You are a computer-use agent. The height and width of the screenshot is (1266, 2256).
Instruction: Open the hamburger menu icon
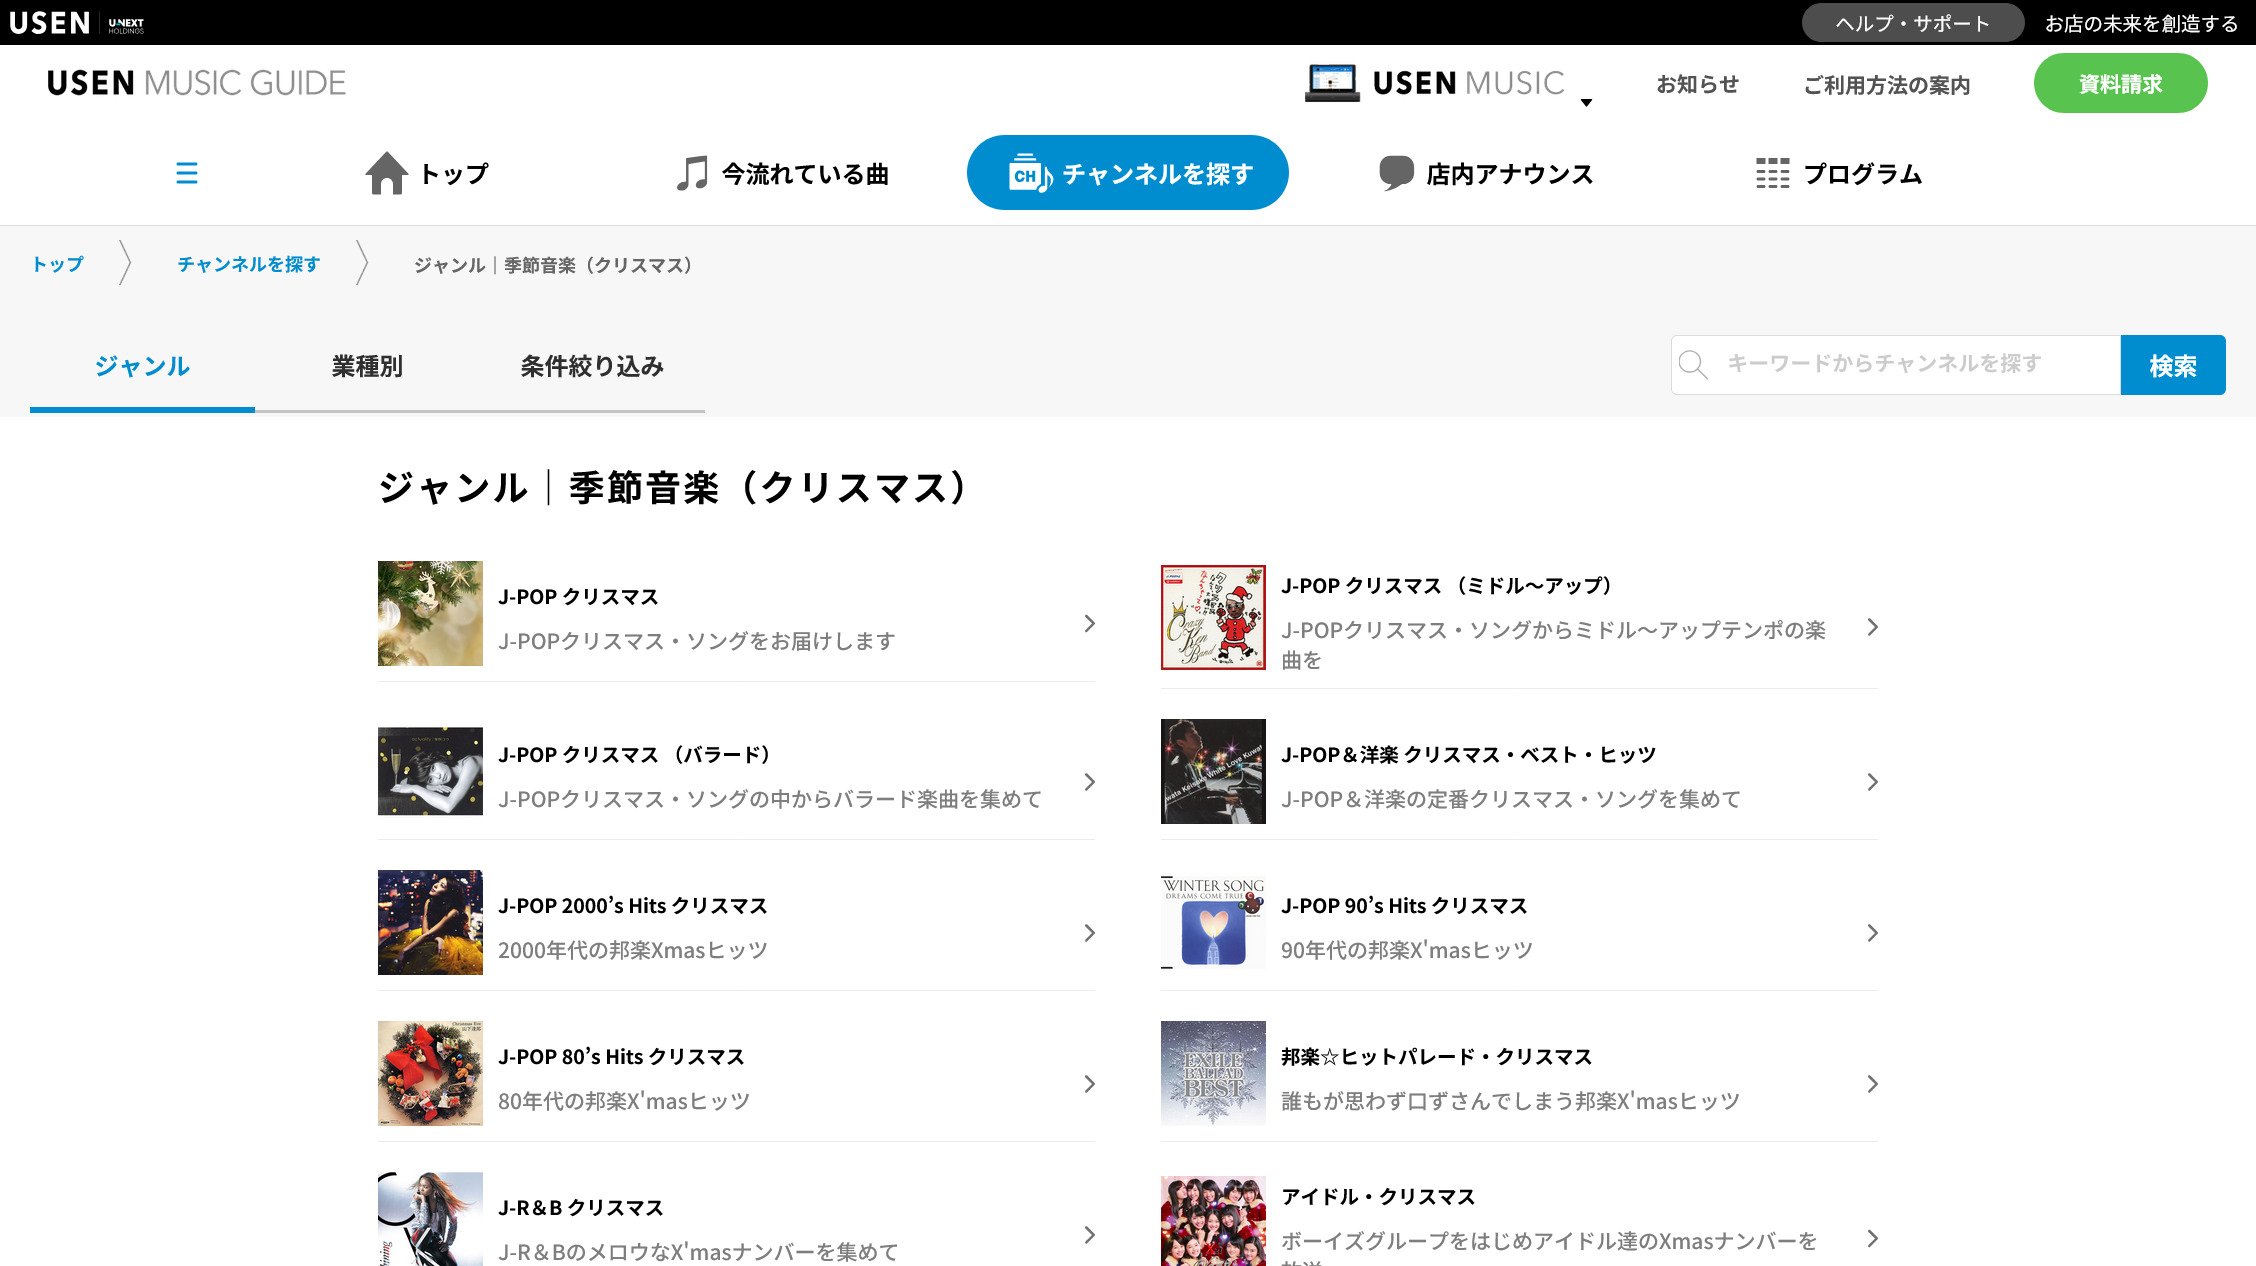[186, 173]
